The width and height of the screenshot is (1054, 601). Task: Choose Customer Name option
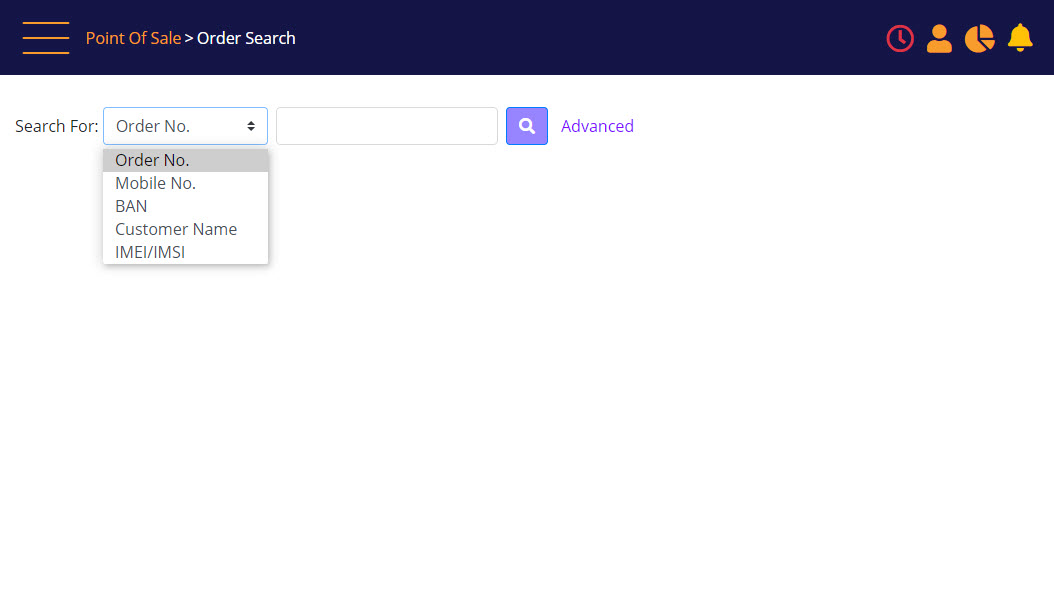186,229
